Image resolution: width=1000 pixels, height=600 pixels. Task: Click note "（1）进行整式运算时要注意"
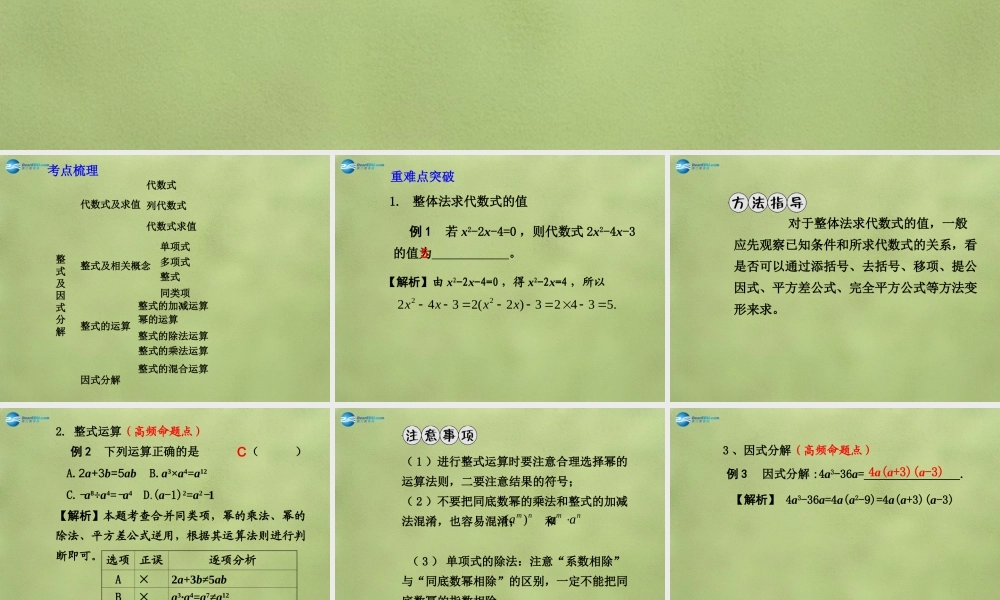click(515, 471)
